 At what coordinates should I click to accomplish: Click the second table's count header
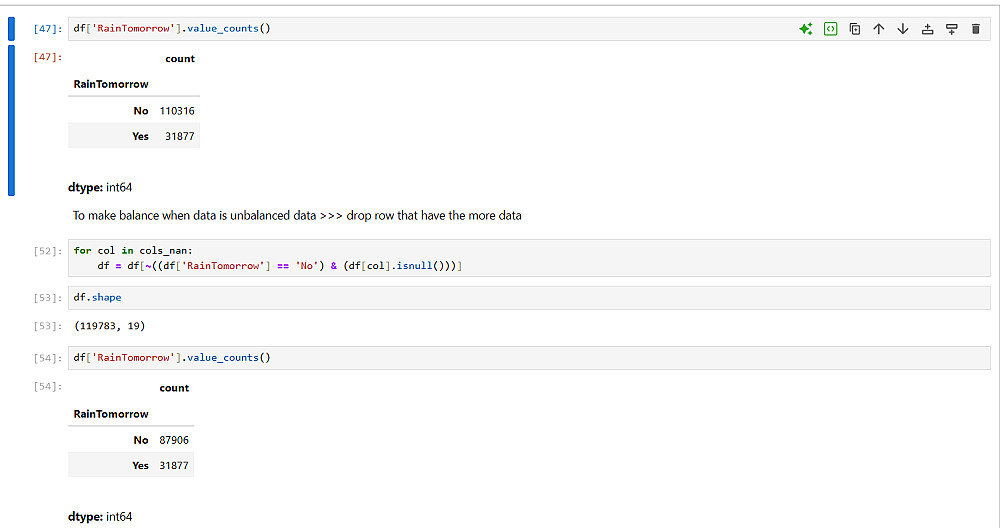tap(174, 388)
